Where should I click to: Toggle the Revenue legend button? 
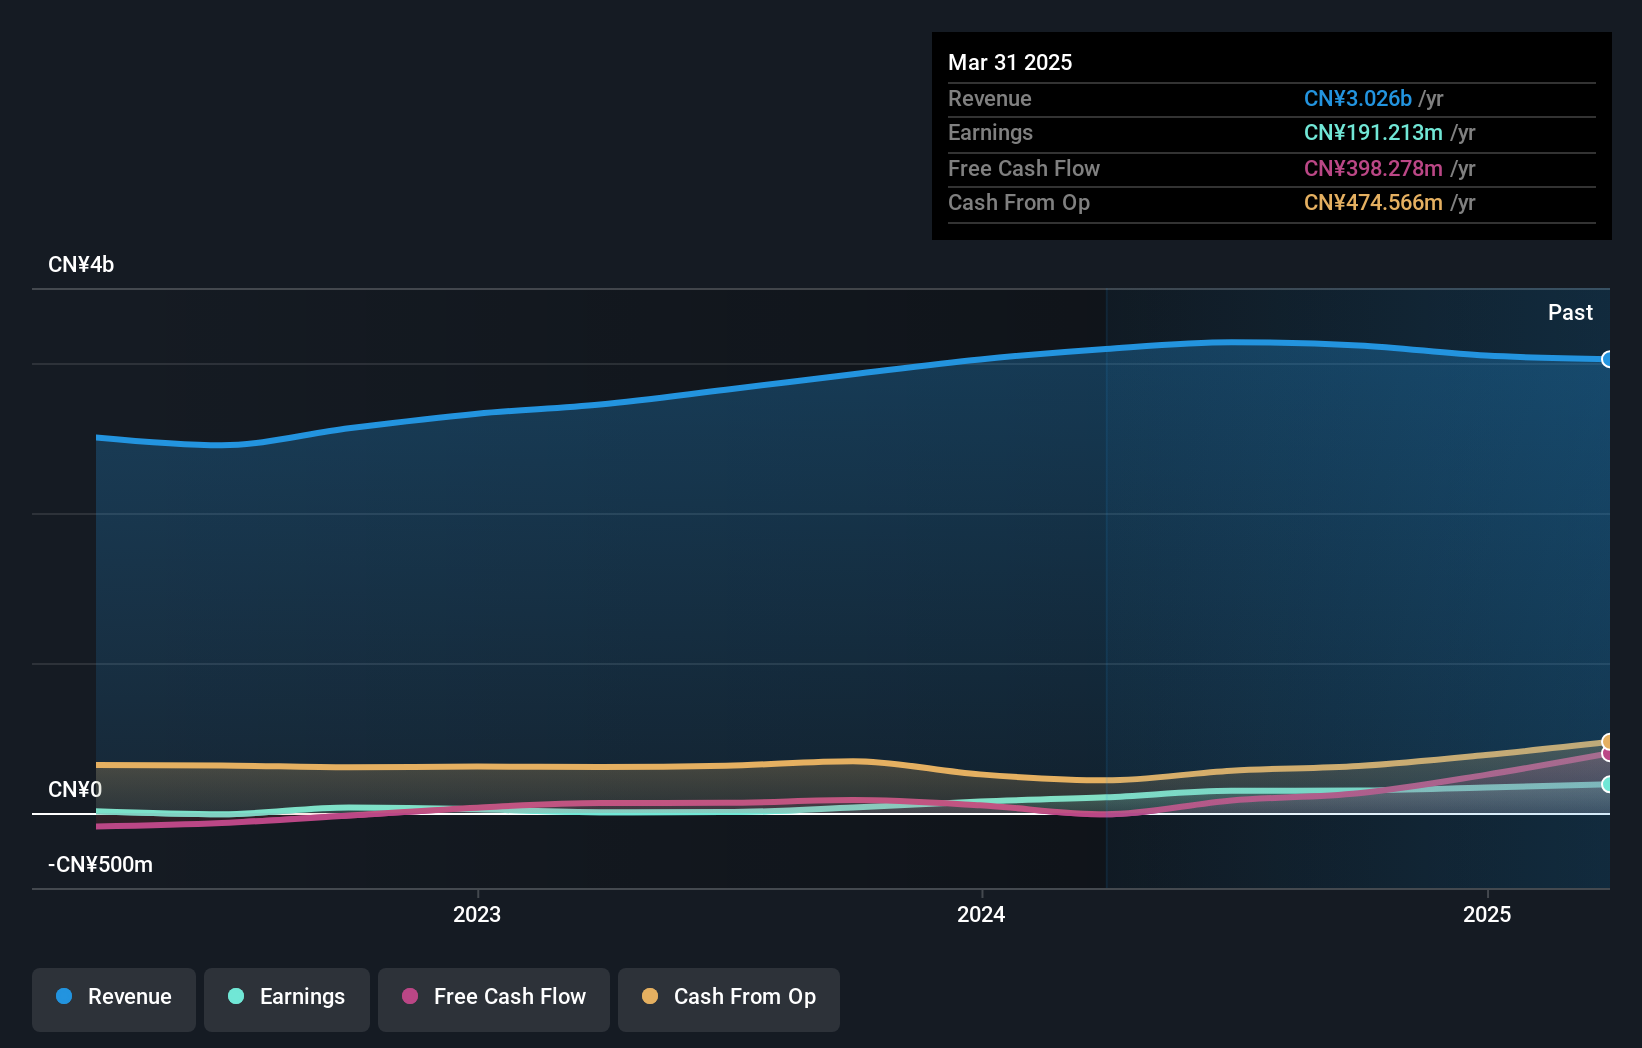(114, 999)
